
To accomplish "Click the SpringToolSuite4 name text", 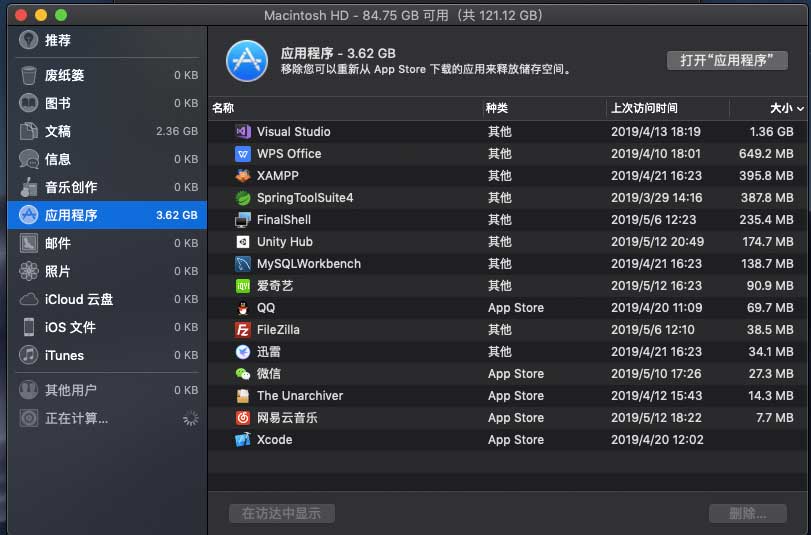I will point(305,198).
